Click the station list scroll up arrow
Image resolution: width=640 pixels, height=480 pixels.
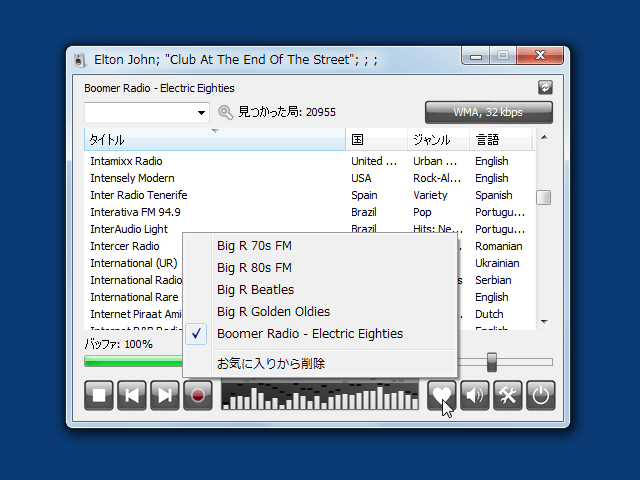pos(544,138)
